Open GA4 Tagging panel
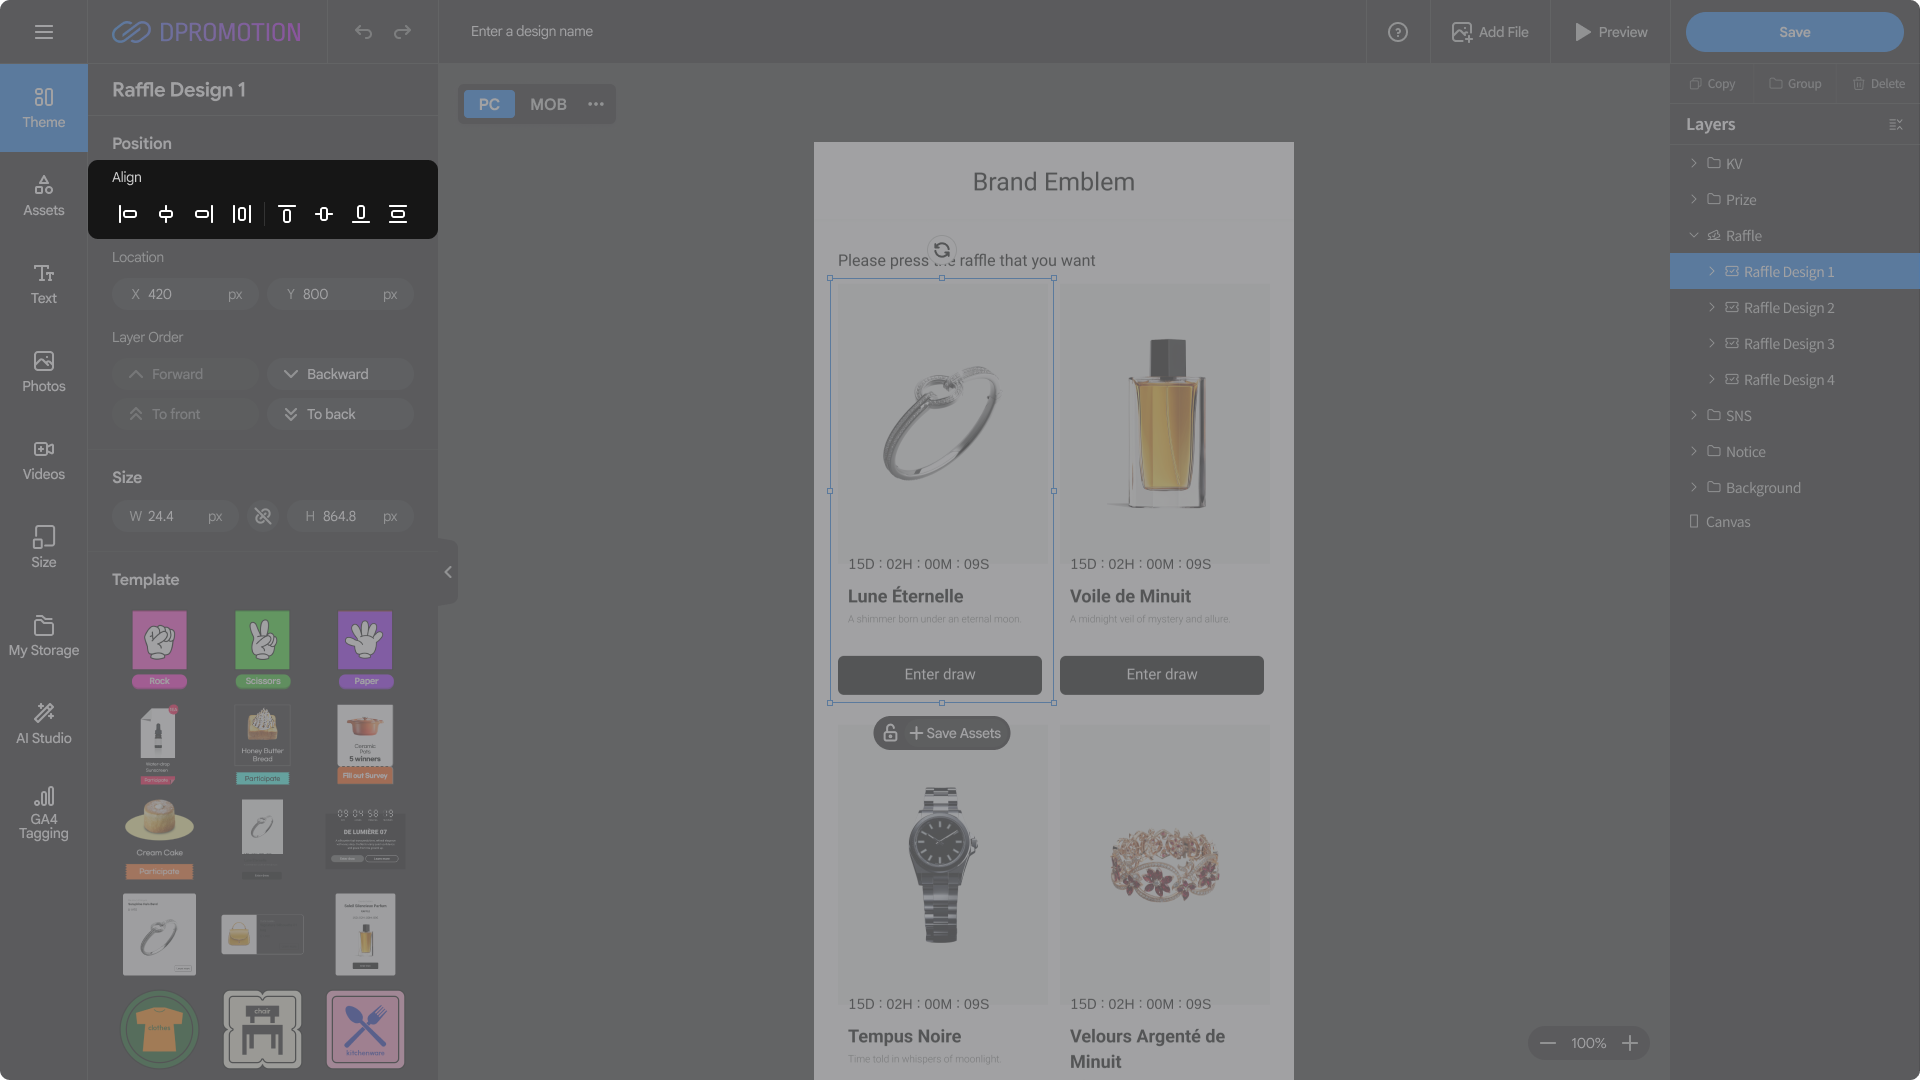Image resolution: width=1920 pixels, height=1080 pixels. pyautogui.click(x=44, y=811)
